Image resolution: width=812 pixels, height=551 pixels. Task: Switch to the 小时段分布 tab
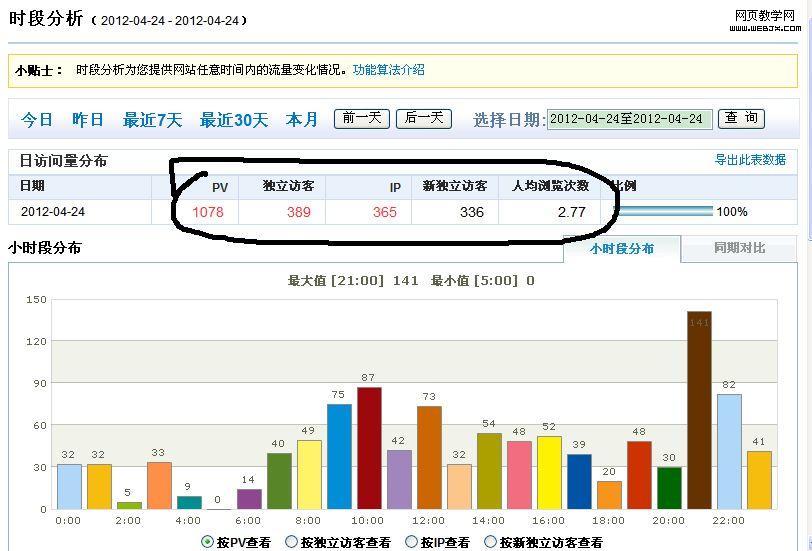point(621,248)
